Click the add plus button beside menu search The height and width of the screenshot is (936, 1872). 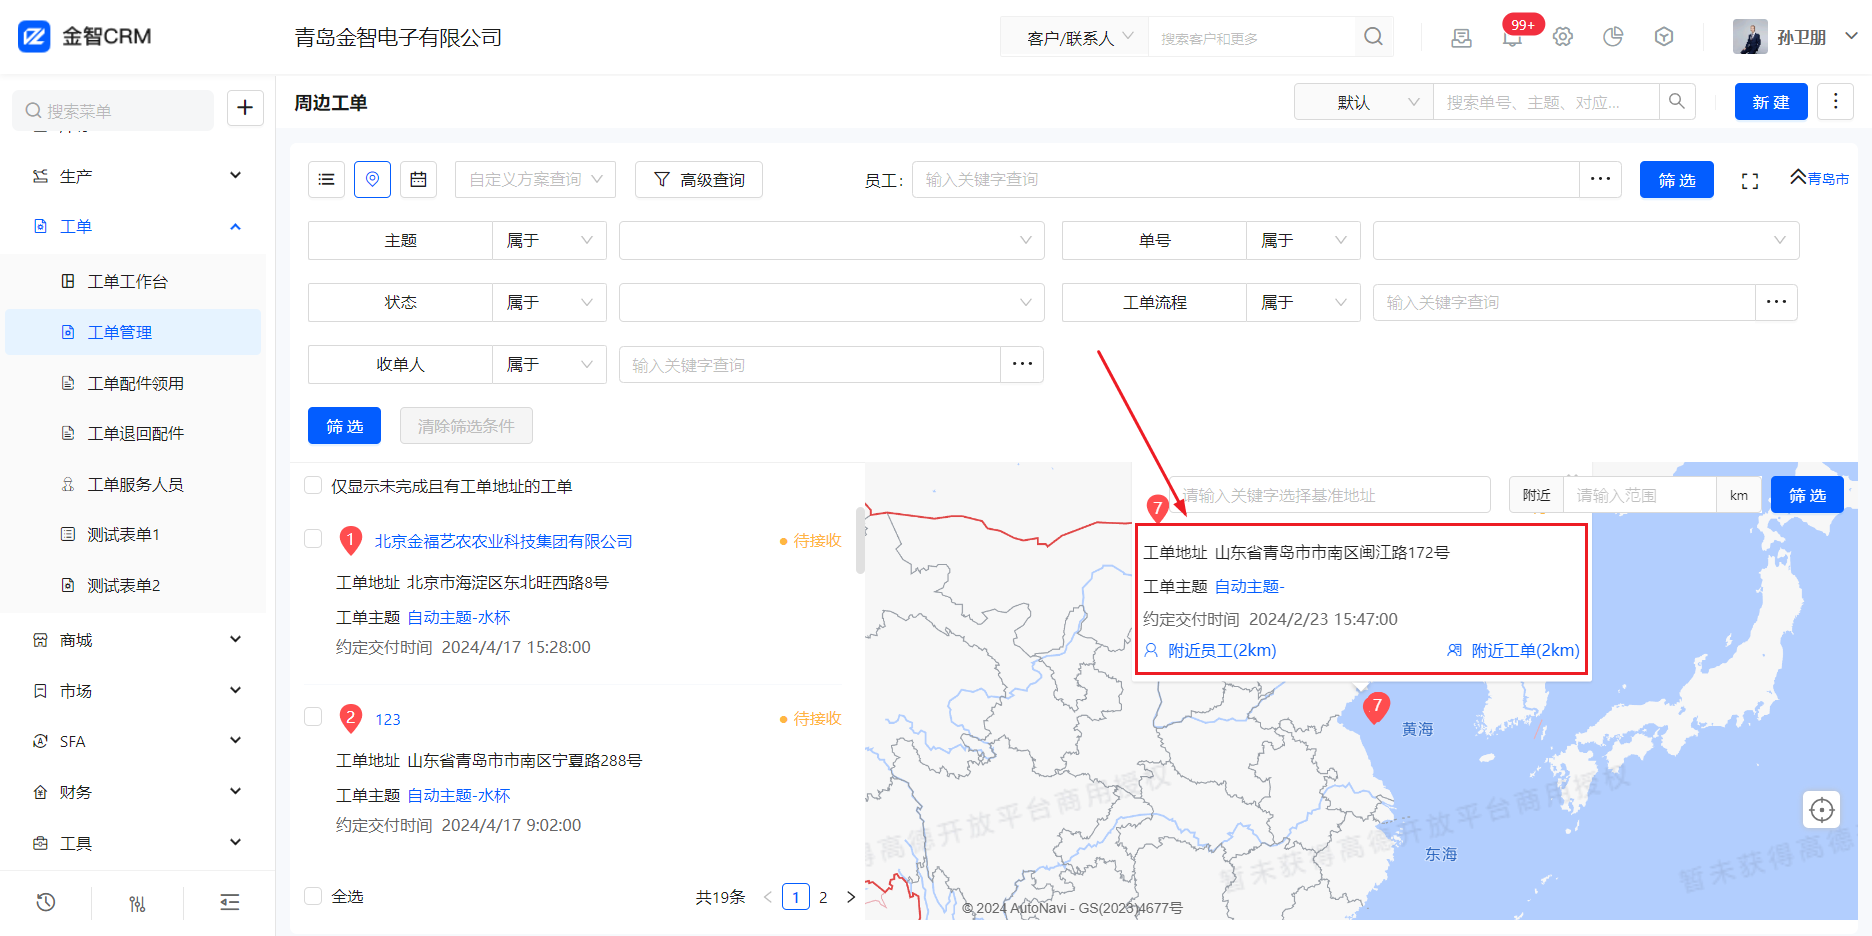[x=245, y=108]
